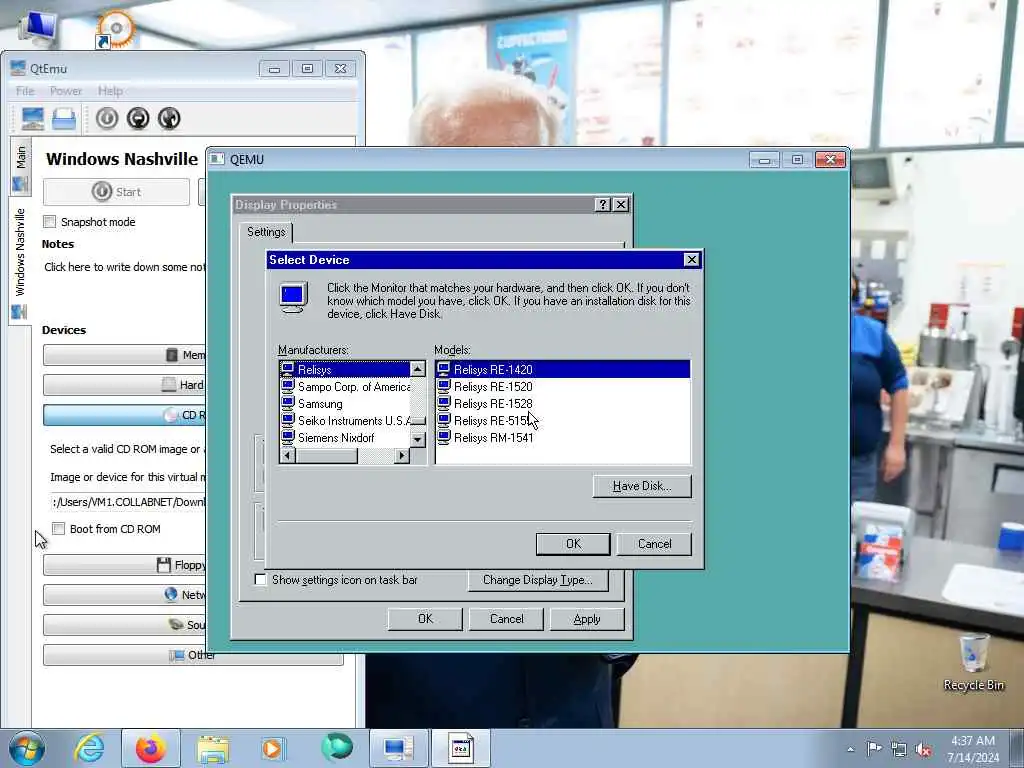Select Sampo Corp. of America manufacturer

344,387
